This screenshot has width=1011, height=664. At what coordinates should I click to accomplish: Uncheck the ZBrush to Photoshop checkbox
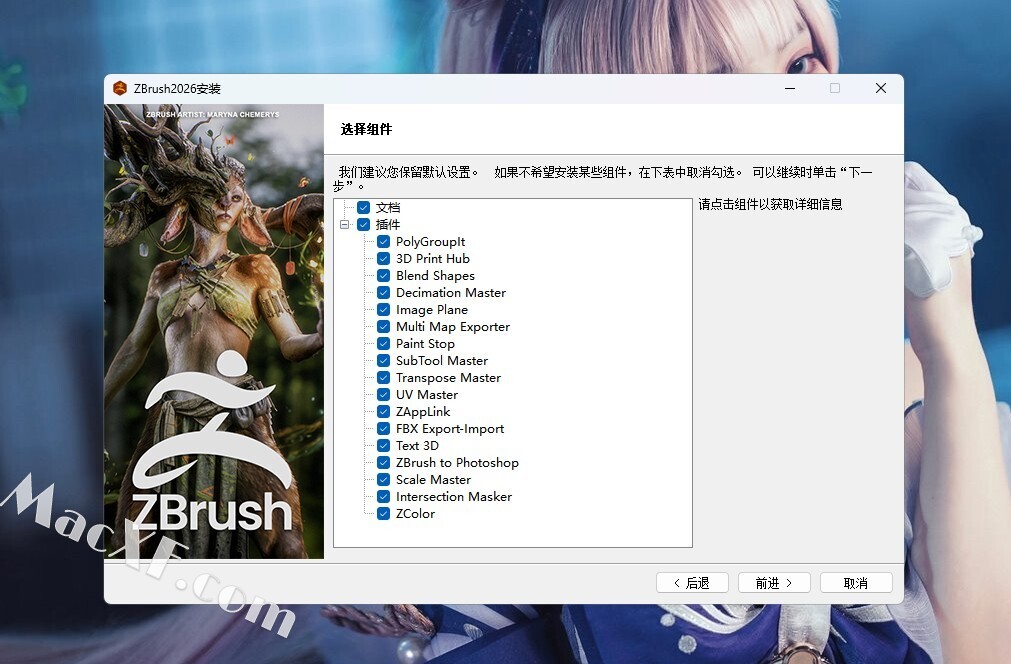point(384,462)
